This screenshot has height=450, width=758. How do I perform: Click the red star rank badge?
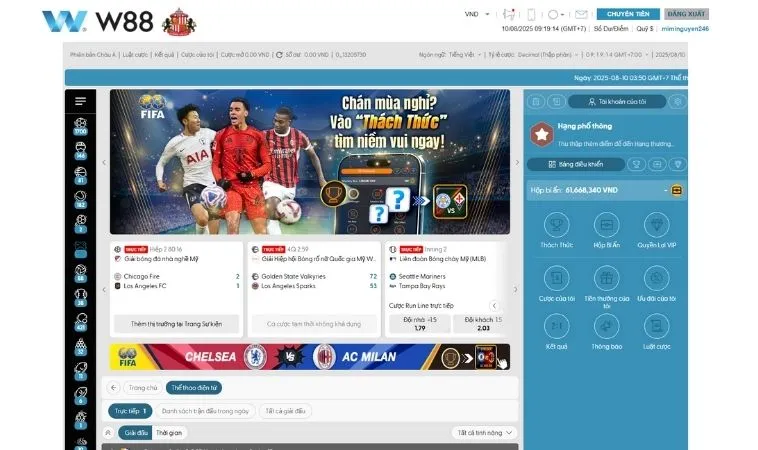pyautogui.click(x=542, y=134)
